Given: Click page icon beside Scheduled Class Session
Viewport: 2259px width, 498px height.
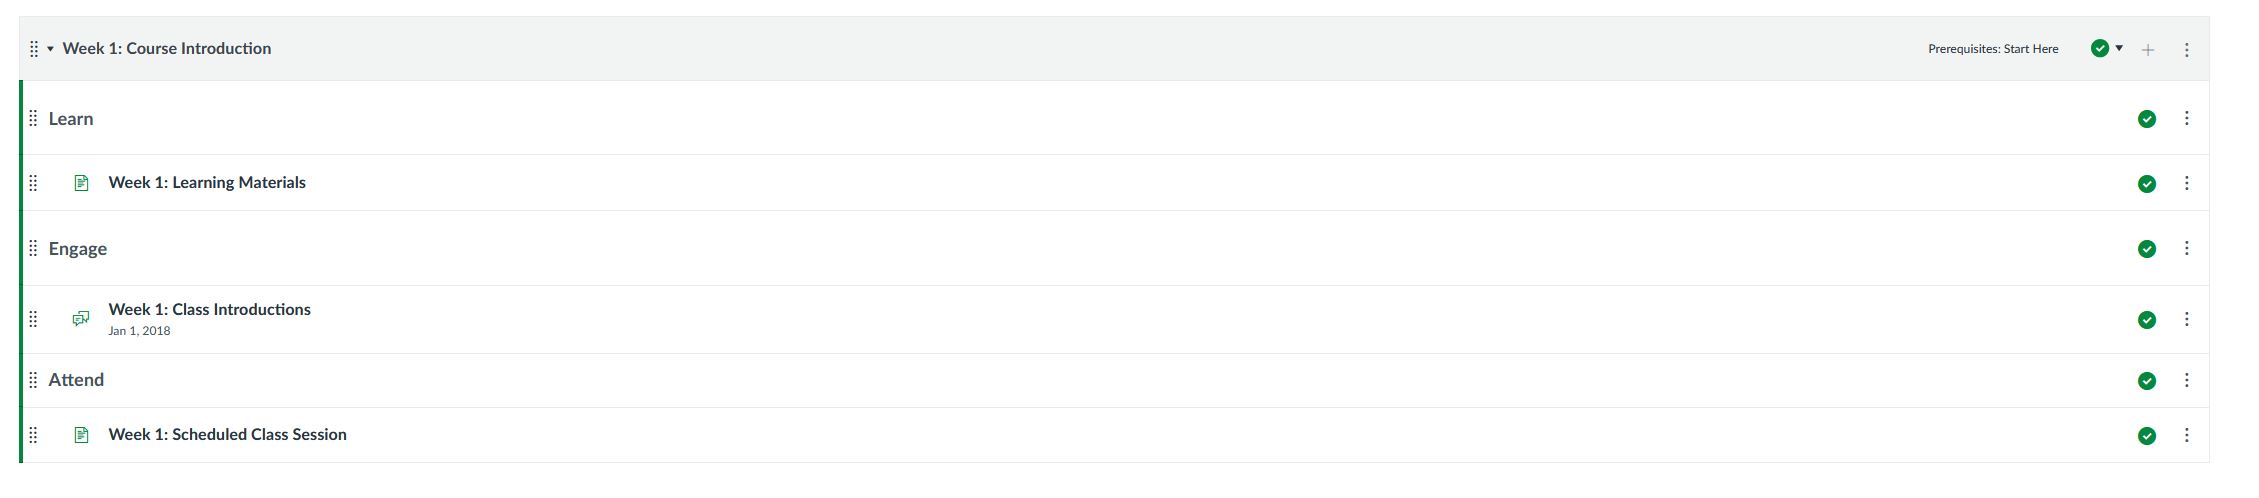Looking at the screenshot, I should [82, 435].
